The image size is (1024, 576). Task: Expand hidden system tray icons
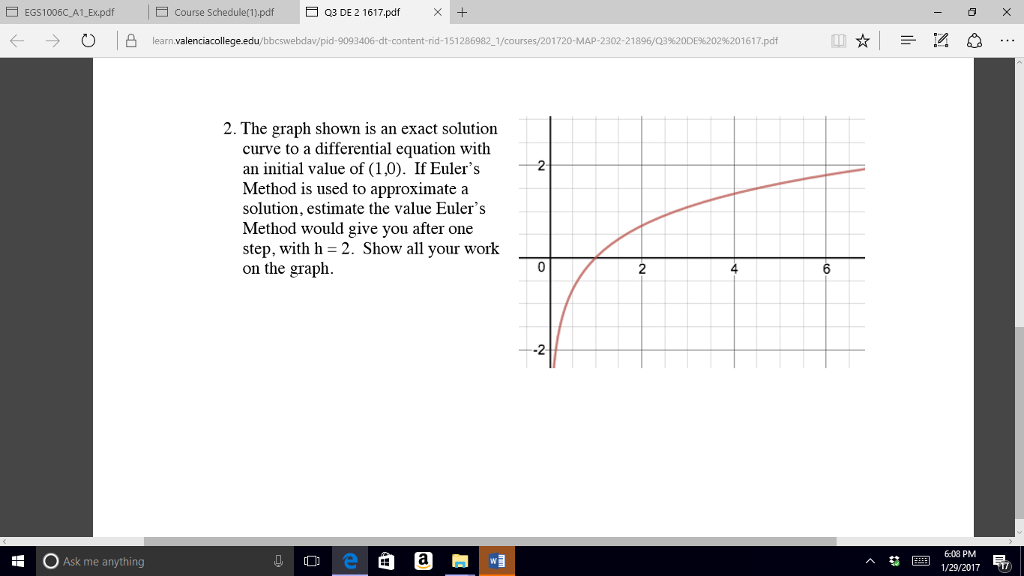[x=870, y=561]
